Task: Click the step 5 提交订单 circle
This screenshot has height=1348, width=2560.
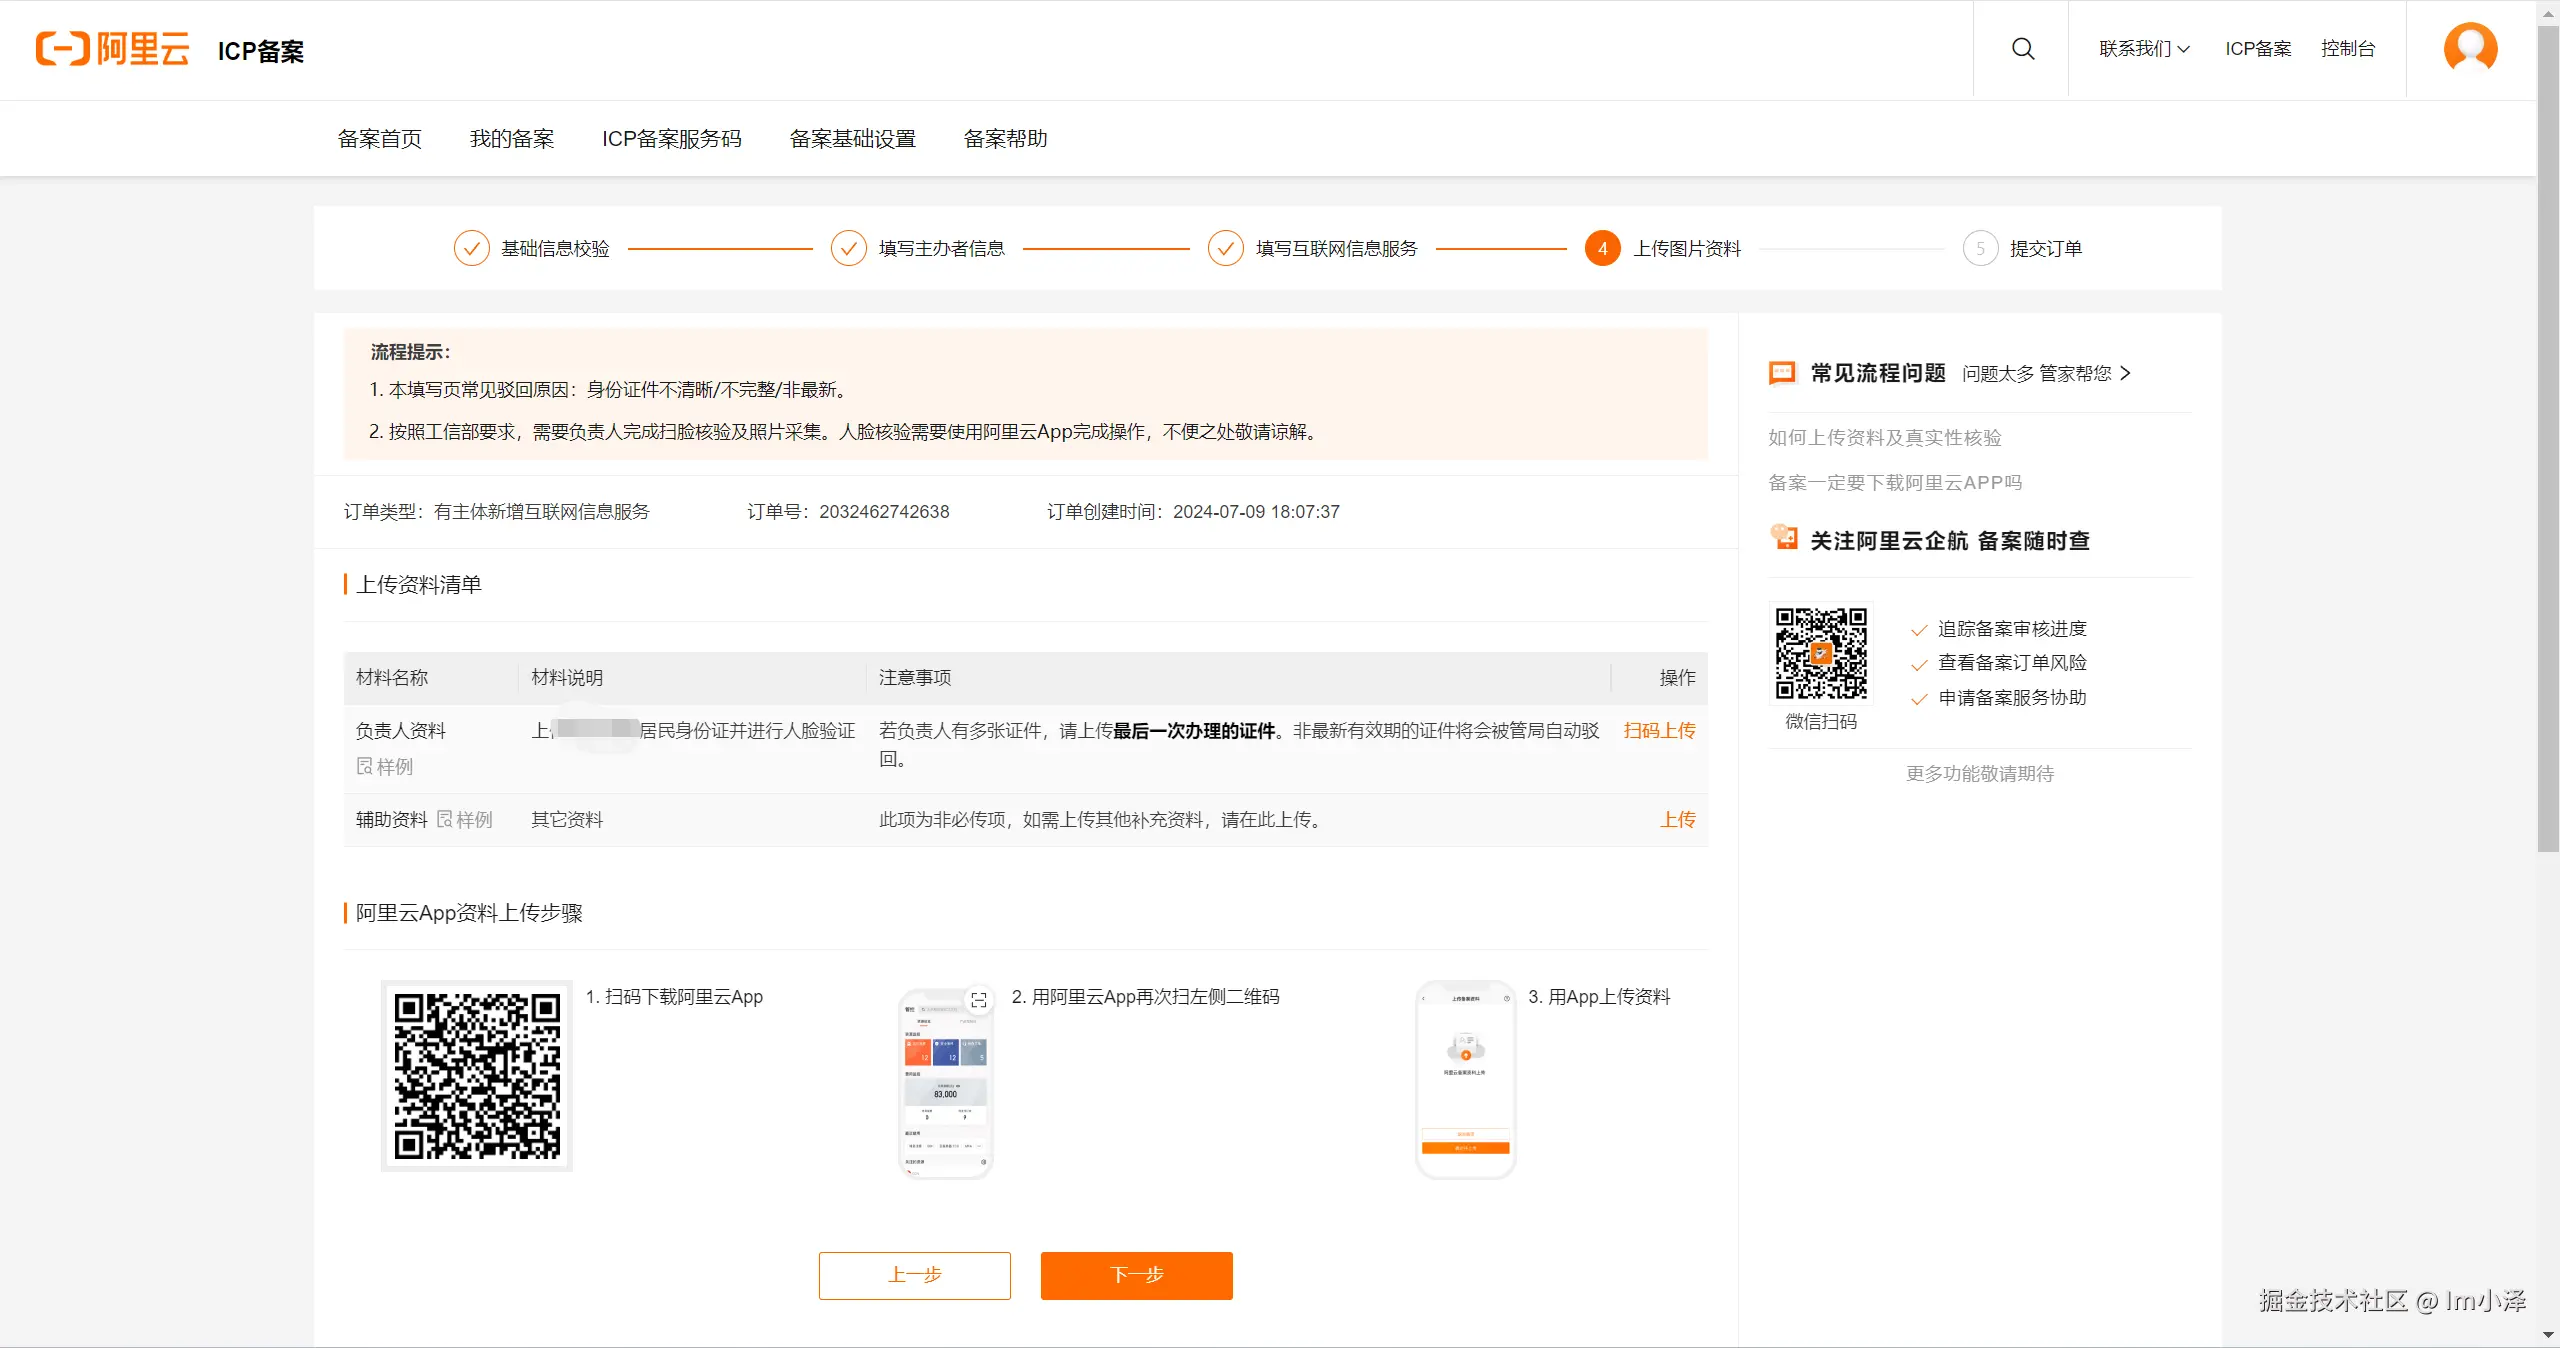Action: click(x=1980, y=248)
